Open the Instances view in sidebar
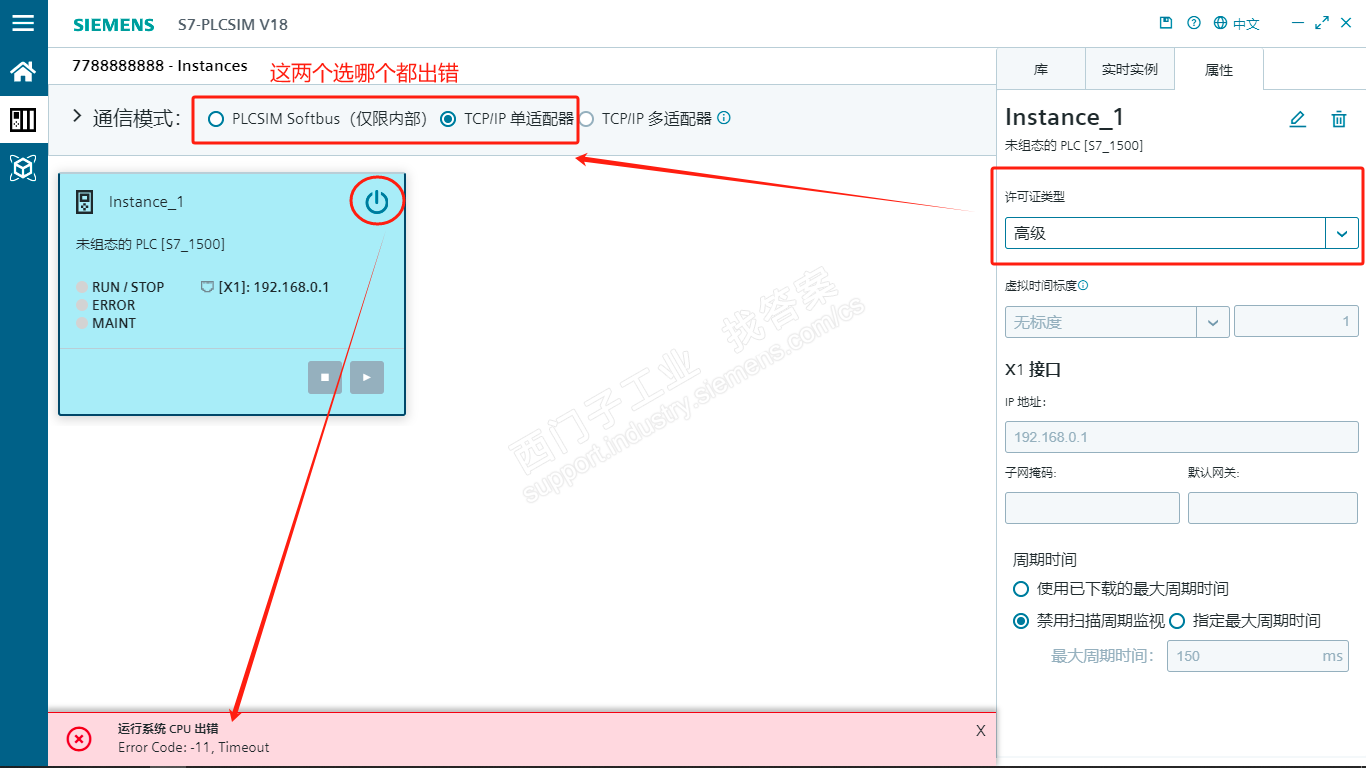The image size is (1366, 768). (x=23, y=120)
